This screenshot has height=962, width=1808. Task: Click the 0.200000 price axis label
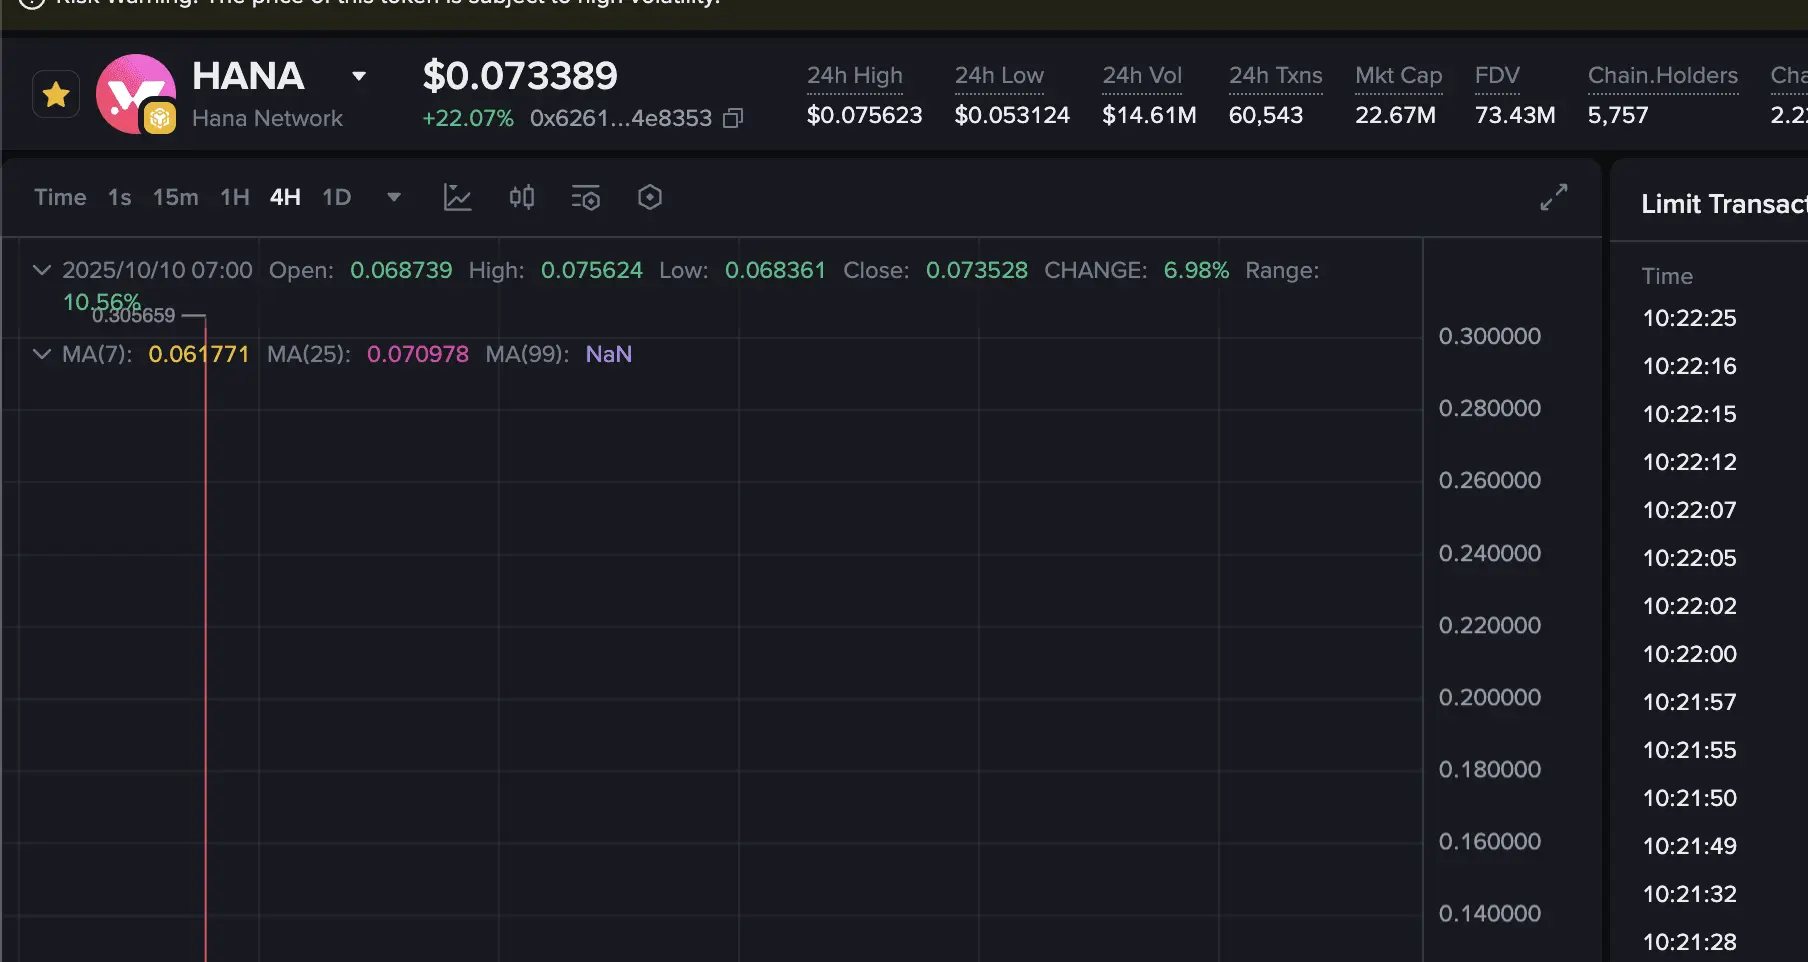(x=1490, y=697)
